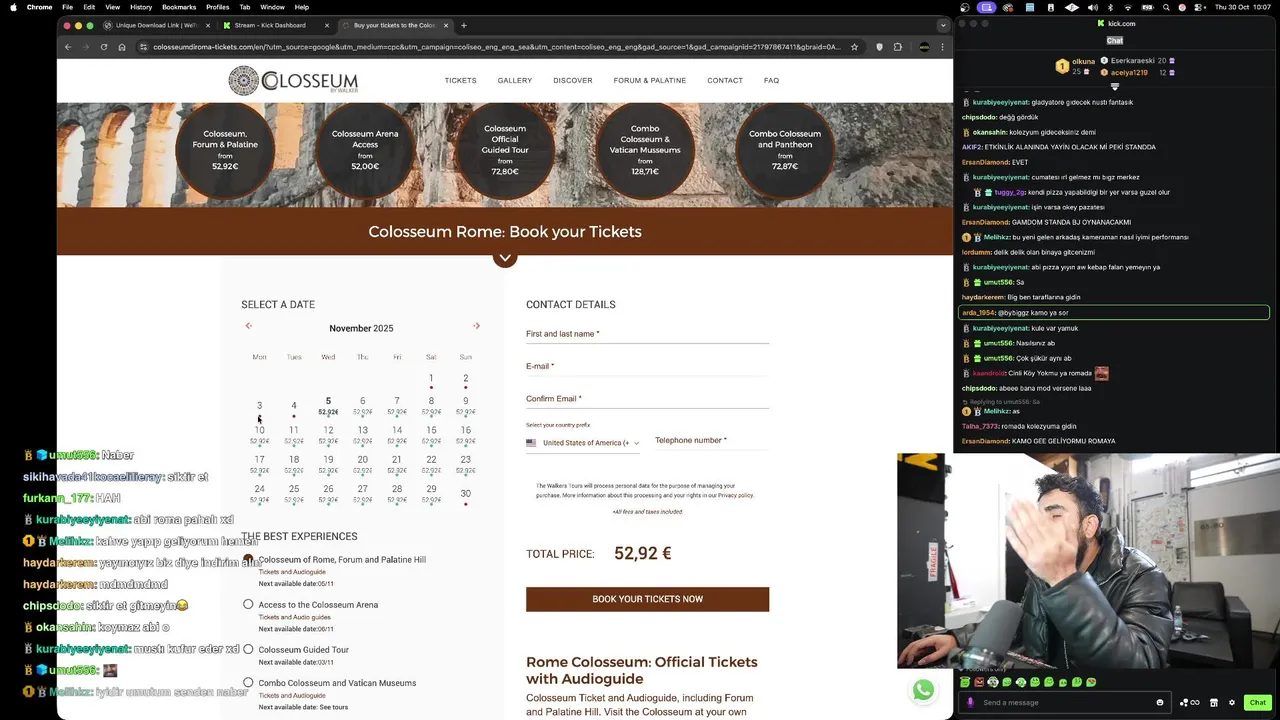Click the brown scroll-down chevron circle
Viewport: 1280px width, 720px height.
coord(505,257)
